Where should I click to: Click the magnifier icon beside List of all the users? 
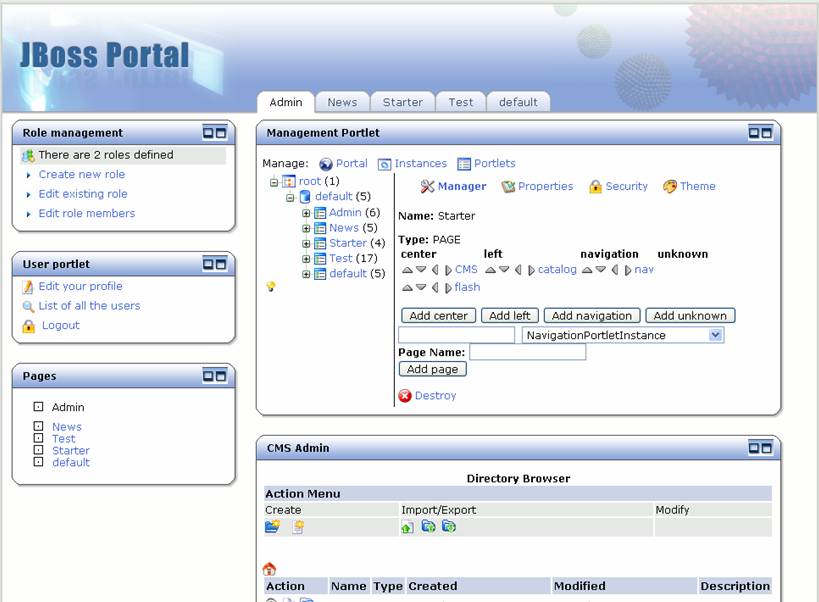[x=28, y=306]
